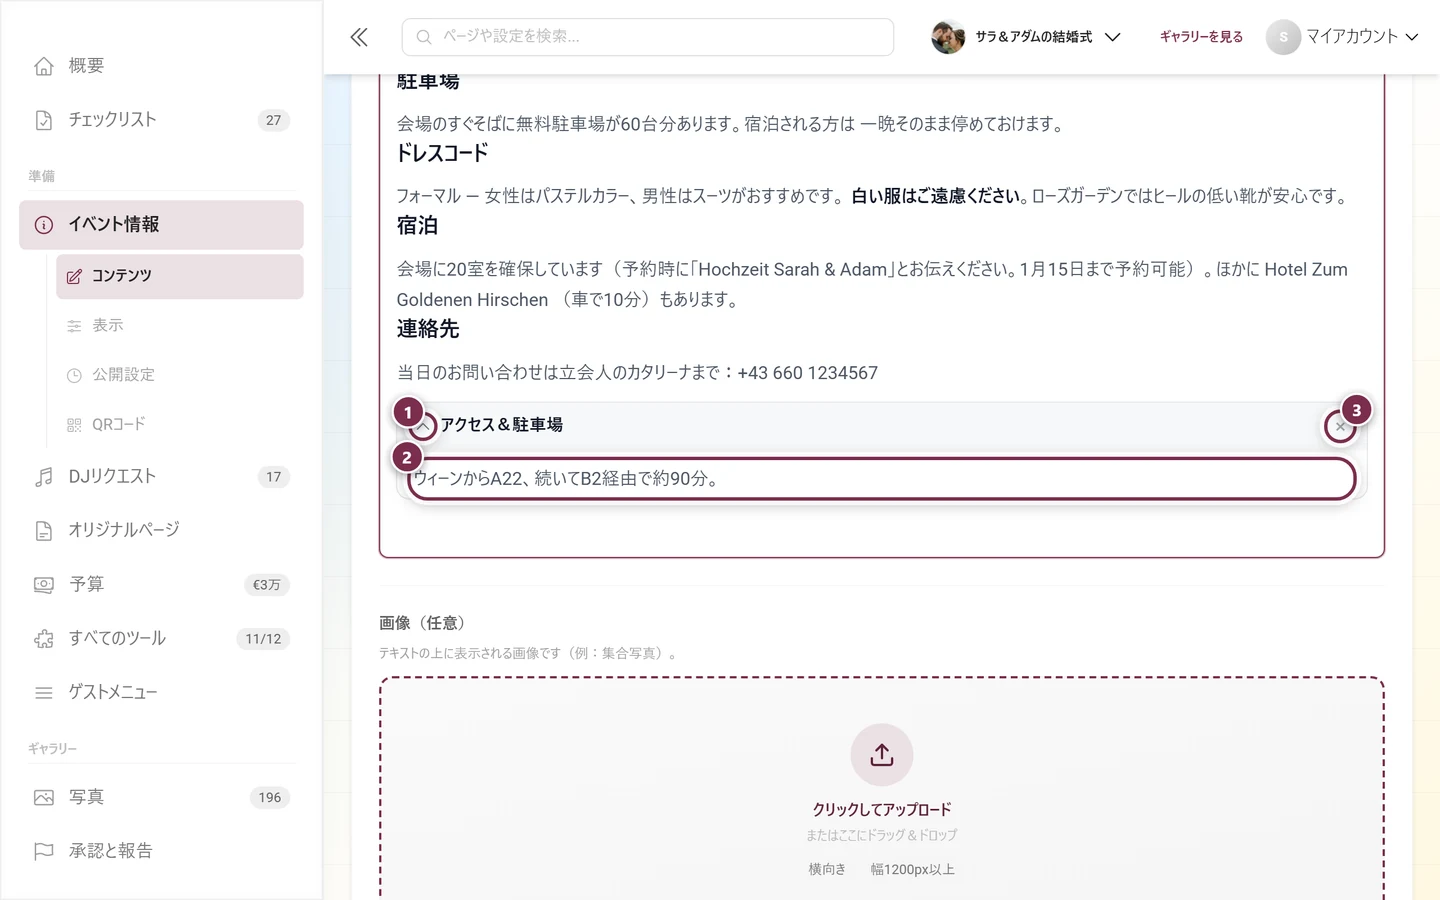The height and width of the screenshot is (900, 1440).
Task: Open DJリクエスト in the sidebar
Action: tap(161, 477)
